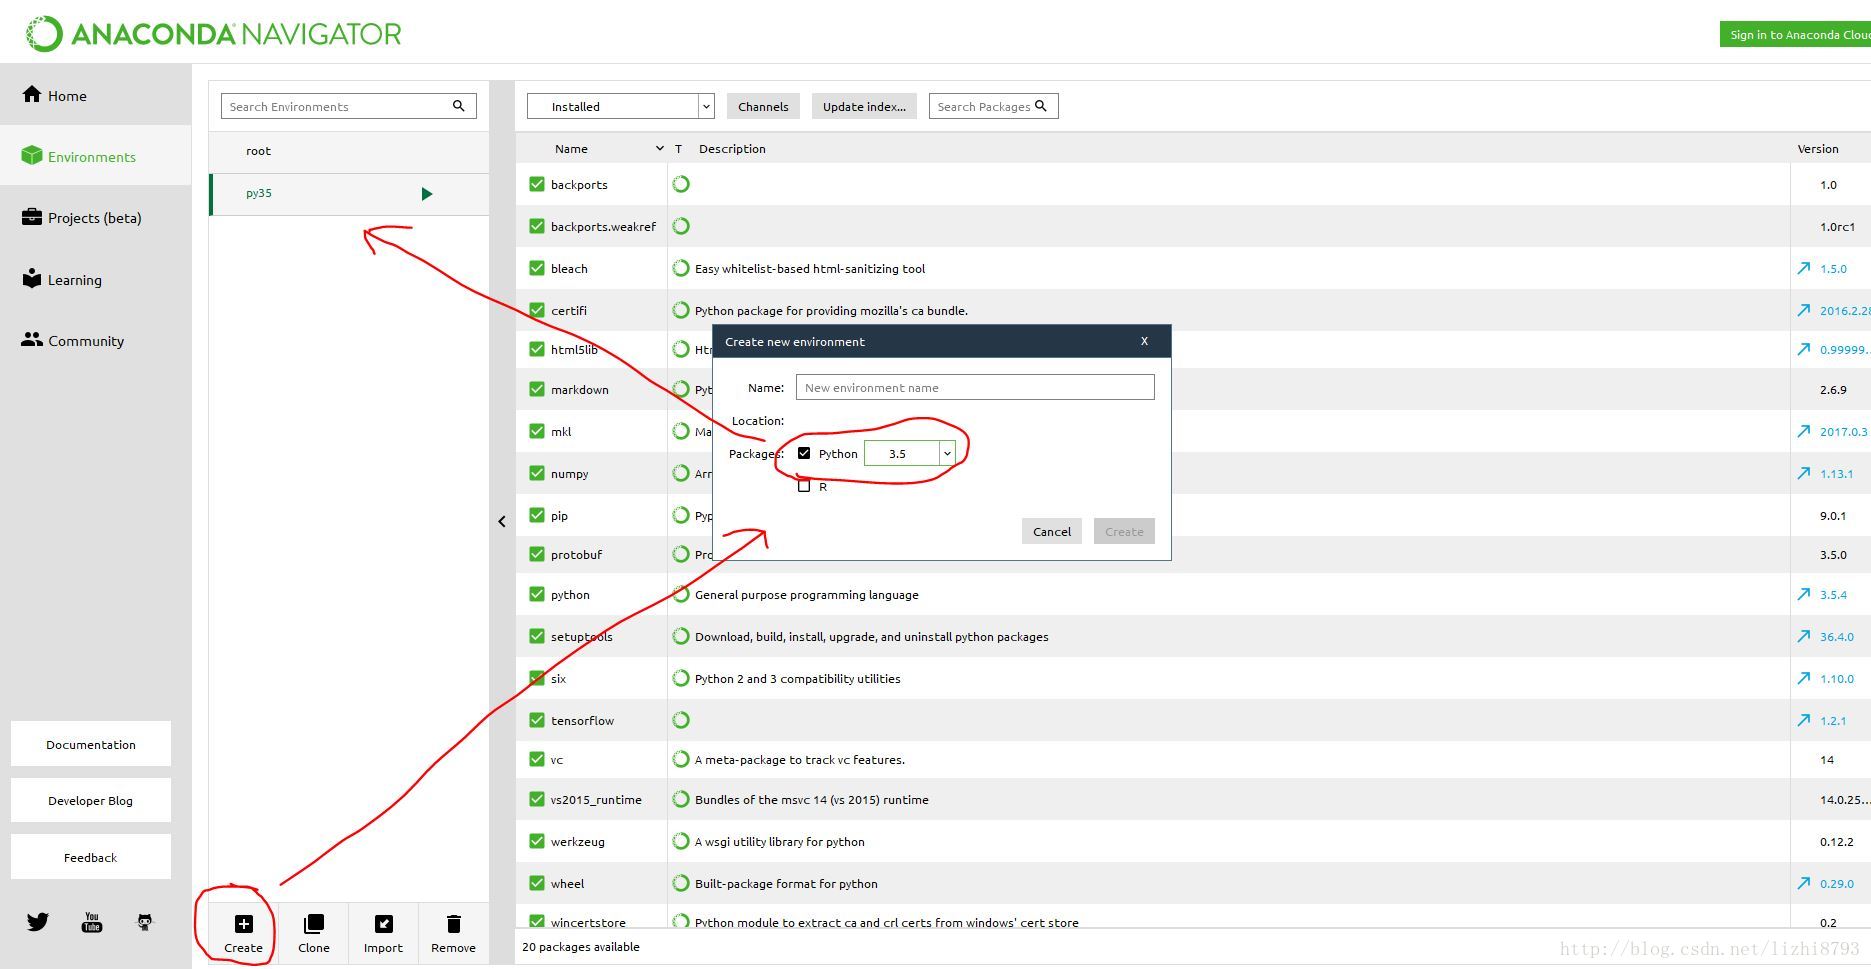
Task: Toggle the backports package checkbox
Action: click(537, 184)
